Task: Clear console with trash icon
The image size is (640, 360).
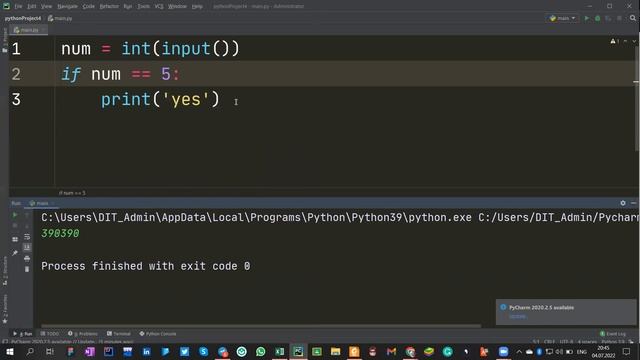Action: pos(27,269)
